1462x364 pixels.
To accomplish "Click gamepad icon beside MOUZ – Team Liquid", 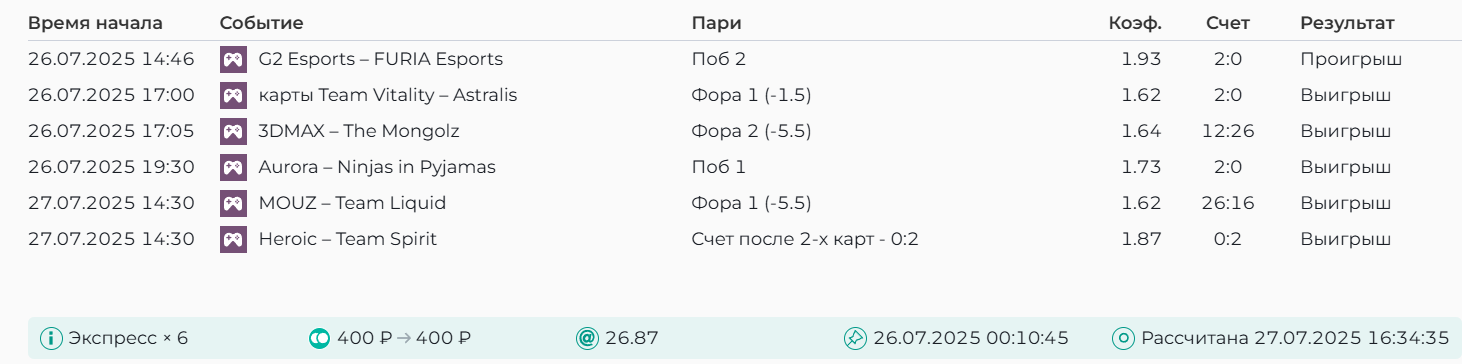I will point(233,203).
